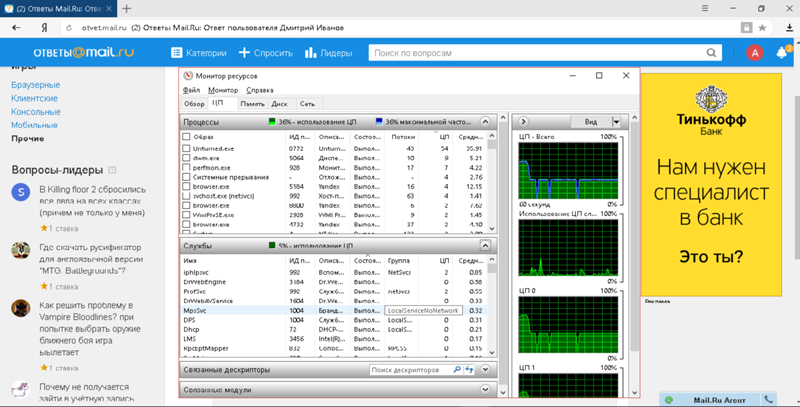Open the Вид dropdown arrow
The width and height of the screenshot is (800, 407).
point(616,121)
